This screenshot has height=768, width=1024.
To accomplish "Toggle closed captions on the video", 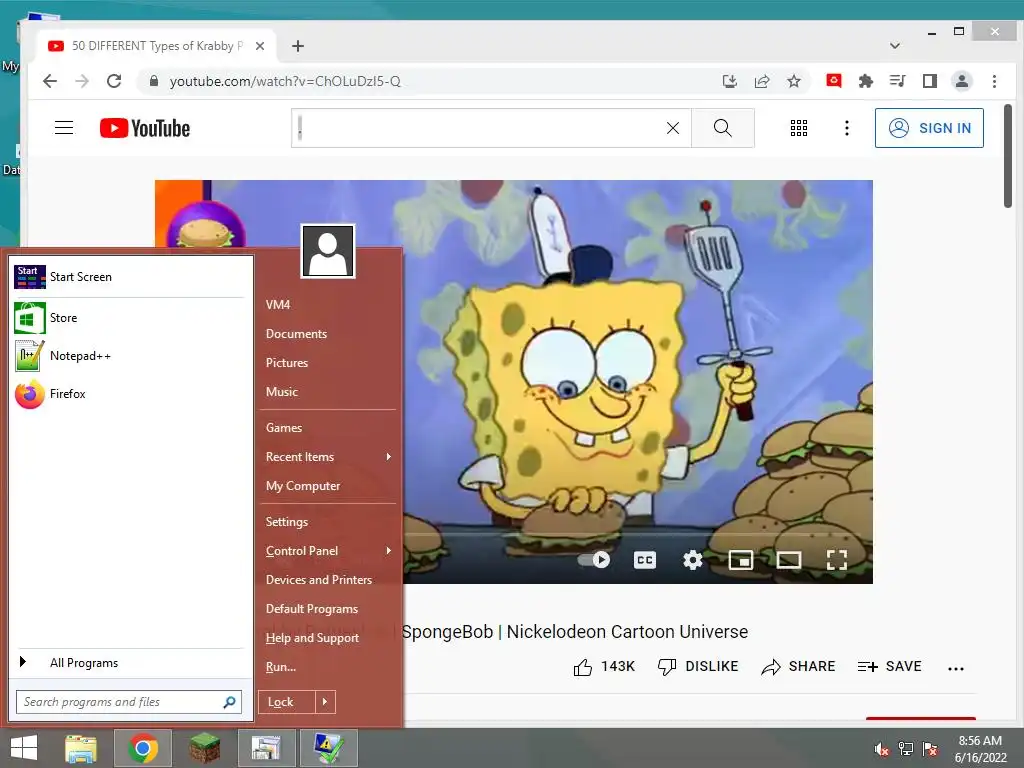I will [645, 560].
